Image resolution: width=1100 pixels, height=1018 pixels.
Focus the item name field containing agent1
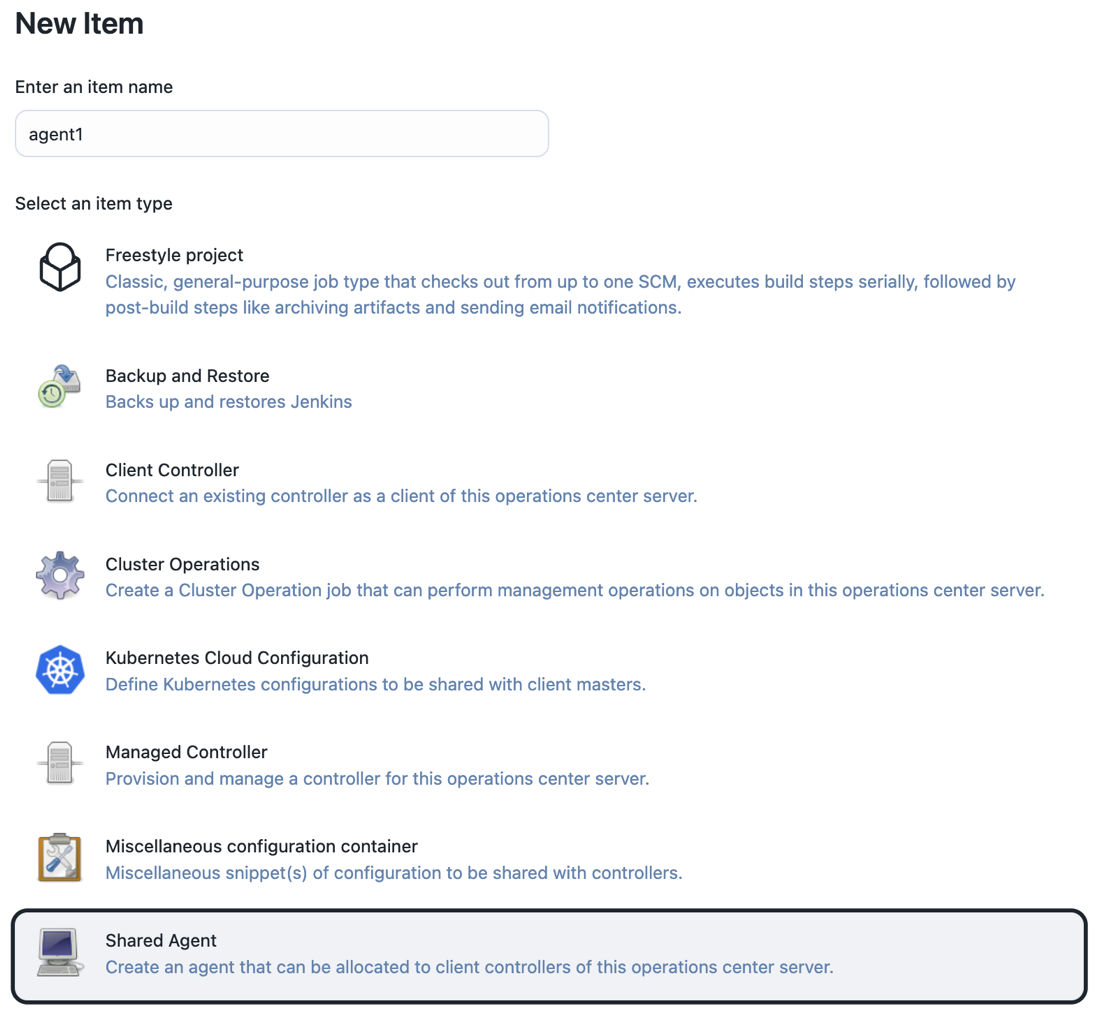[281, 134]
